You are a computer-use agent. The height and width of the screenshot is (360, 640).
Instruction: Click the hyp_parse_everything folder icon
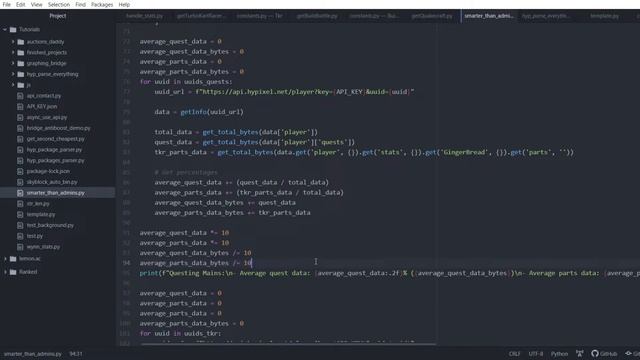click(21, 74)
